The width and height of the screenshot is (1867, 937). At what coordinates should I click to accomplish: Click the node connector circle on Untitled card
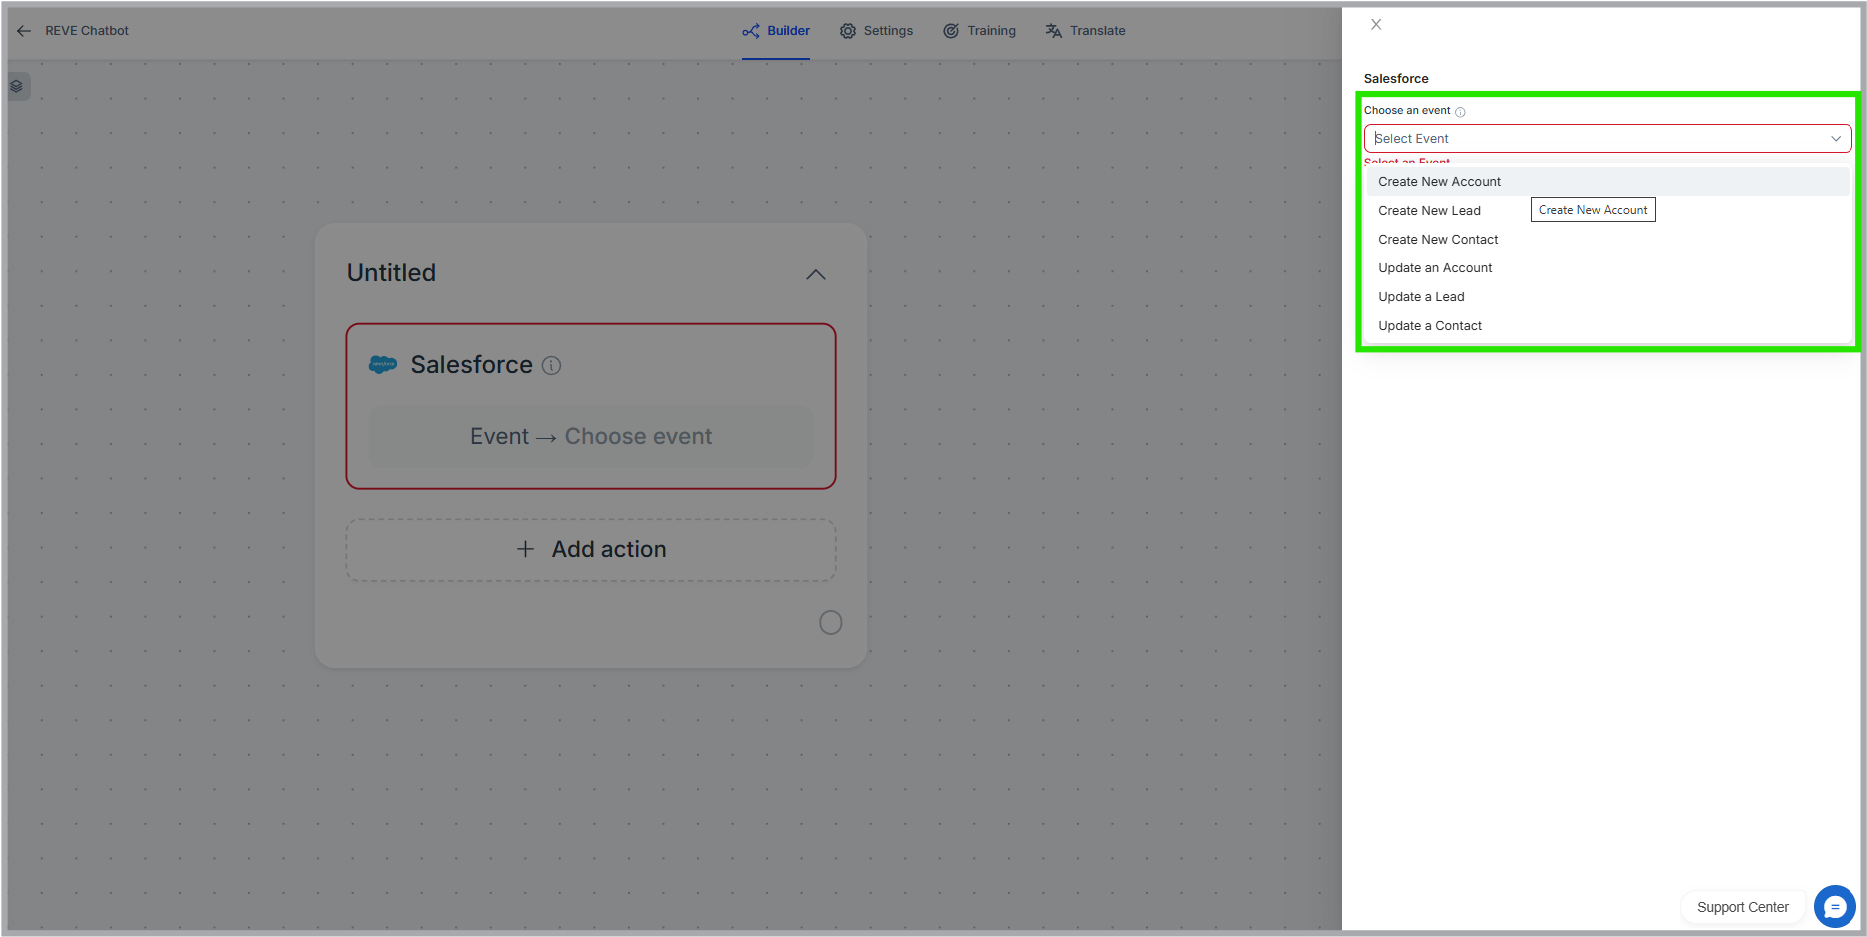830,623
